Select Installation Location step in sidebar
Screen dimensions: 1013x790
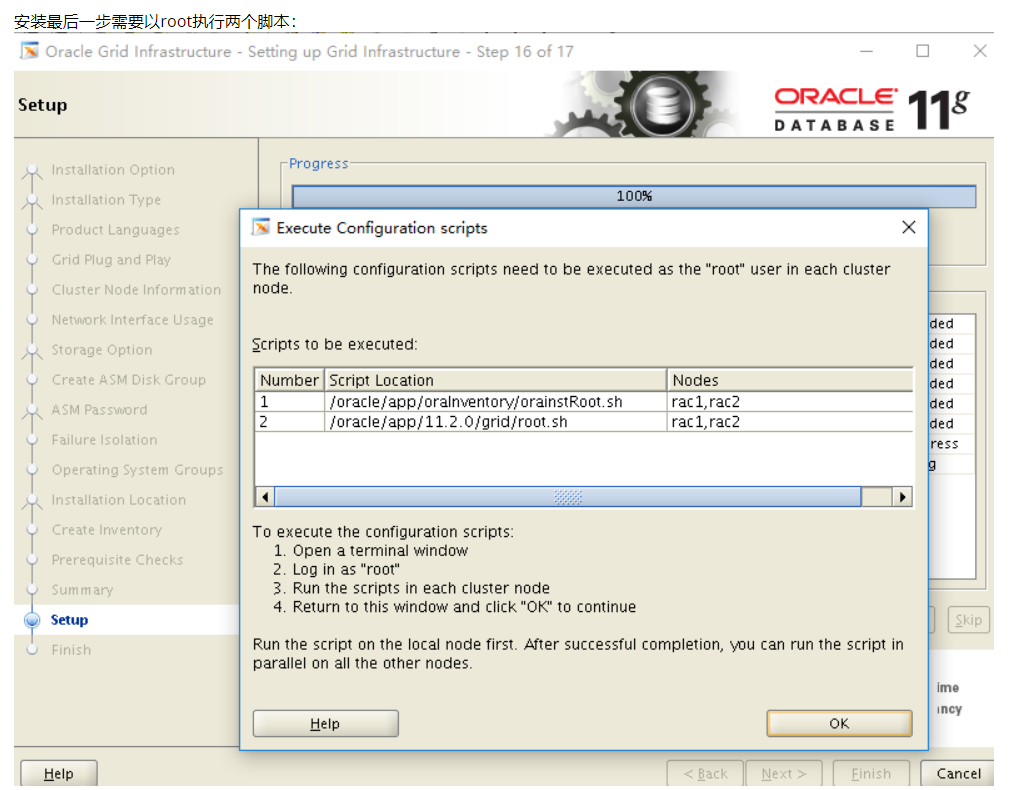(119, 500)
